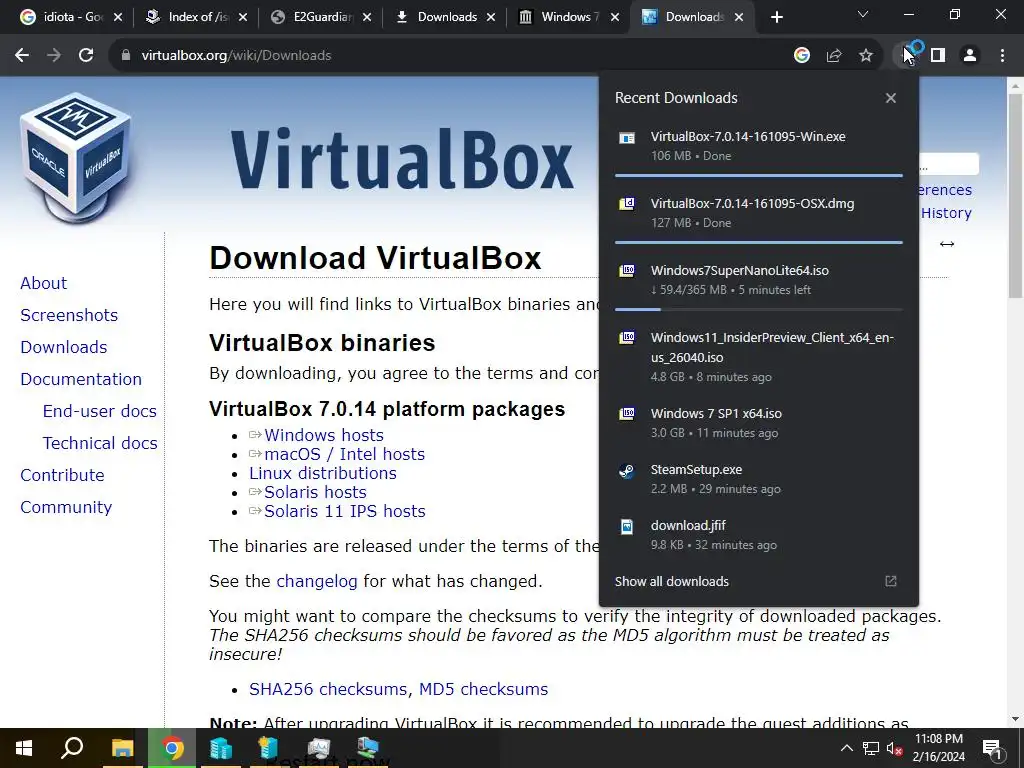
Task: Switch to the Chrome Downloads page tab
Action: tap(446, 17)
